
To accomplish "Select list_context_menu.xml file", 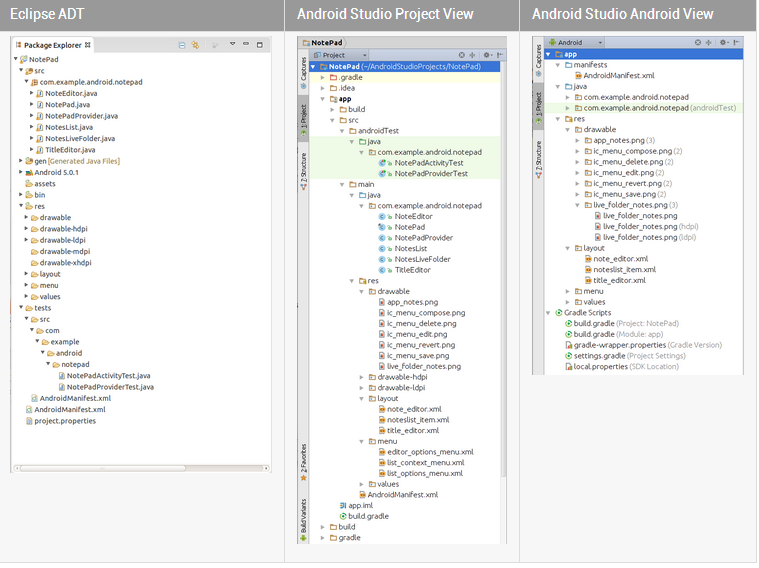I will point(425,463).
